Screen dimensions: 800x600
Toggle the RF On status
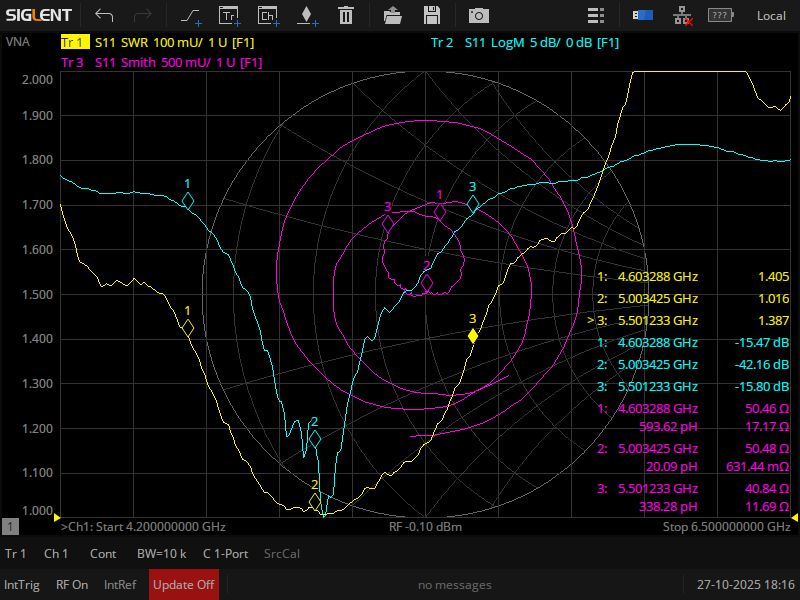72,585
